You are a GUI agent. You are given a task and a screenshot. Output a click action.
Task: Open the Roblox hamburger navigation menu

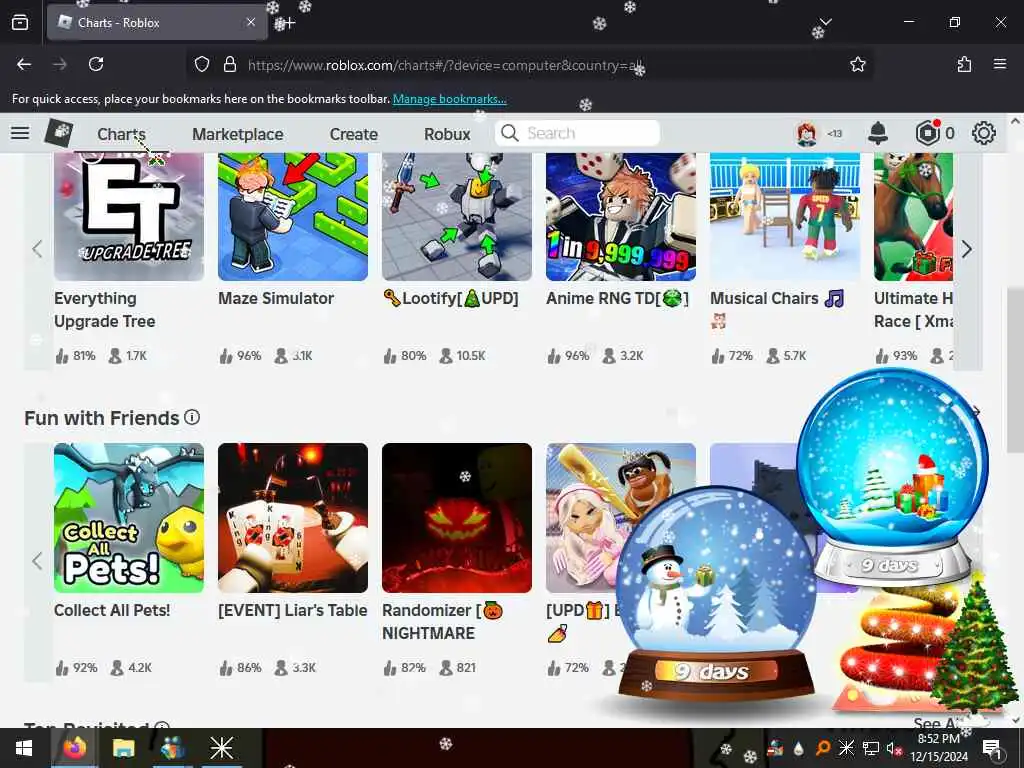click(x=20, y=133)
